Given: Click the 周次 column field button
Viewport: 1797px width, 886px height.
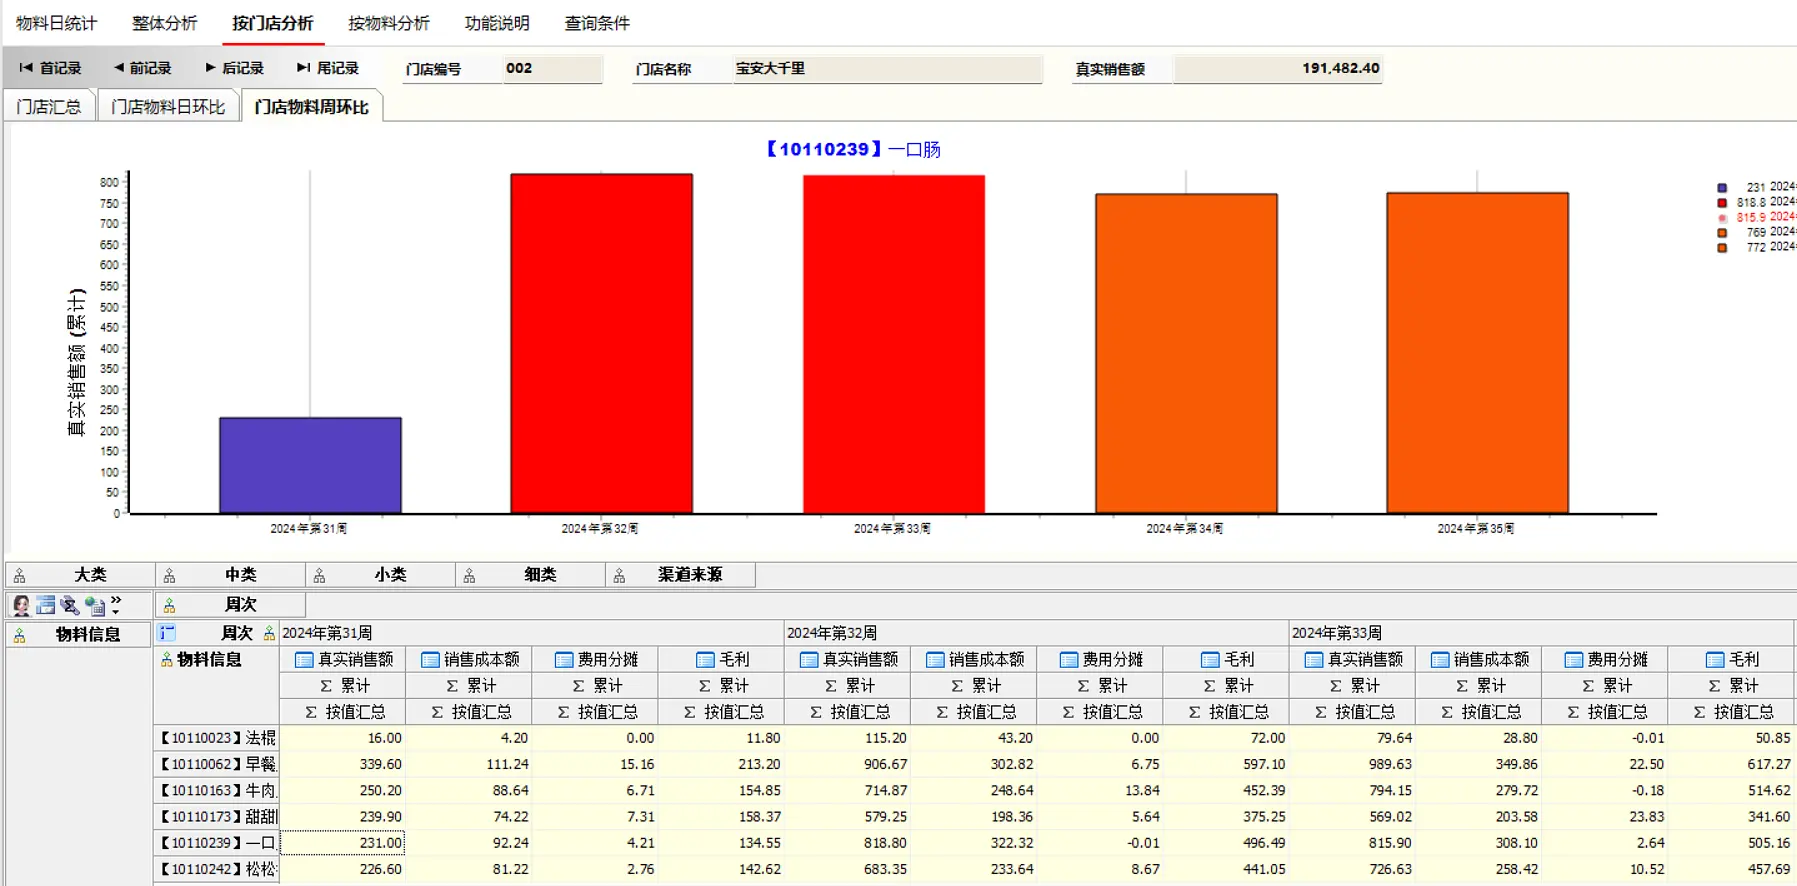Looking at the screenshot, I should pos(230,604).
